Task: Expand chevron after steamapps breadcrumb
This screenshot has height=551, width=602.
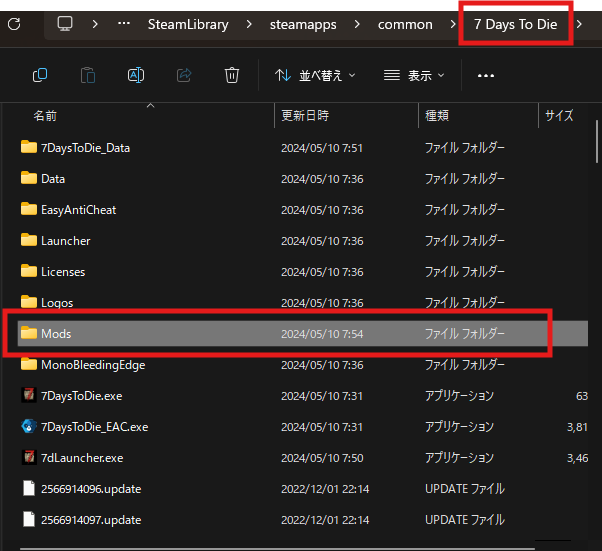Action: [357, 24]
